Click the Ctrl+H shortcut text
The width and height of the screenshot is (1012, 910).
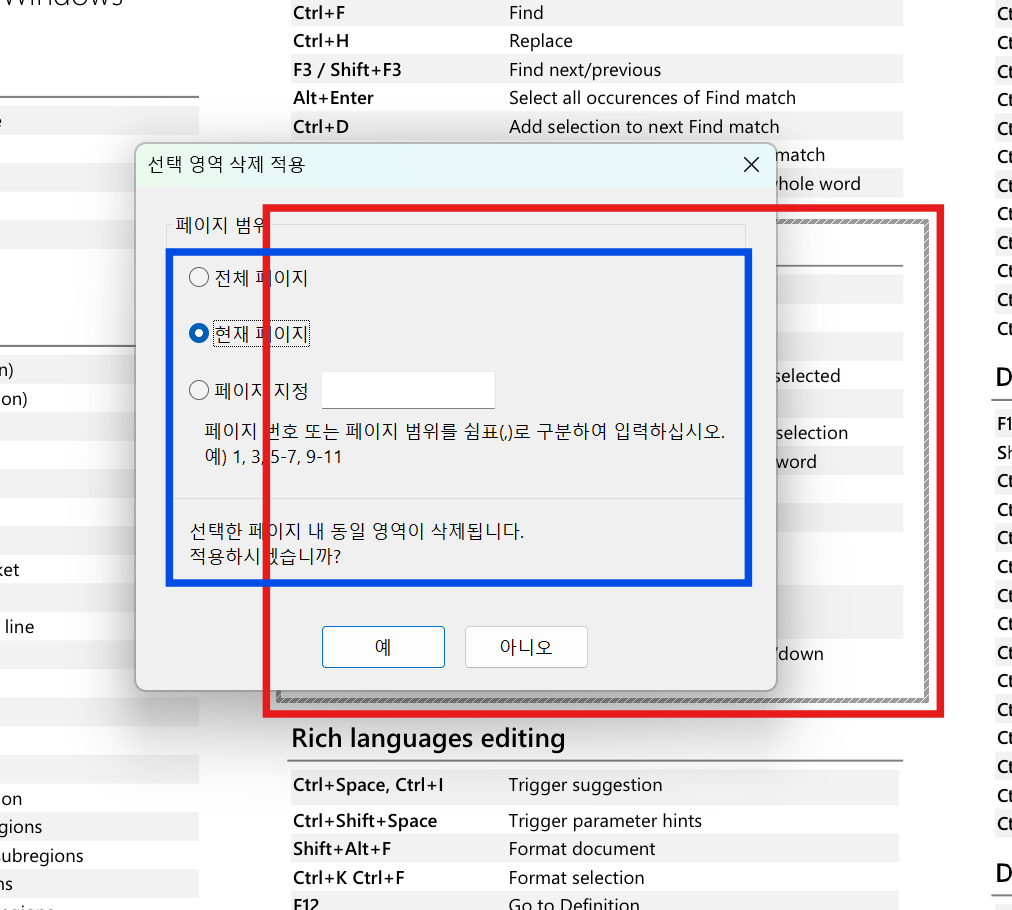[321, 41]
